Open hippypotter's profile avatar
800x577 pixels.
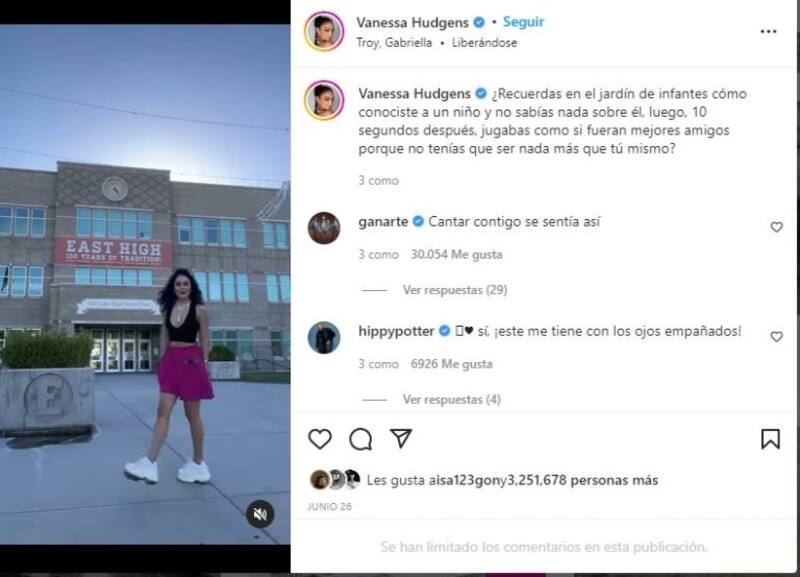coord(324,338)
